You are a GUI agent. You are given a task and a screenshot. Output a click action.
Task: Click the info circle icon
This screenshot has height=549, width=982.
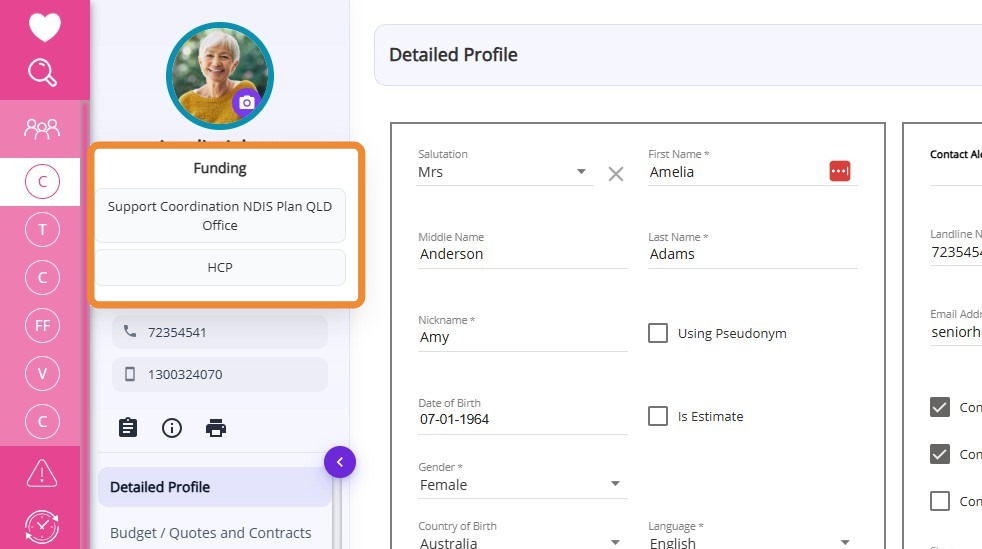[172, 428]
